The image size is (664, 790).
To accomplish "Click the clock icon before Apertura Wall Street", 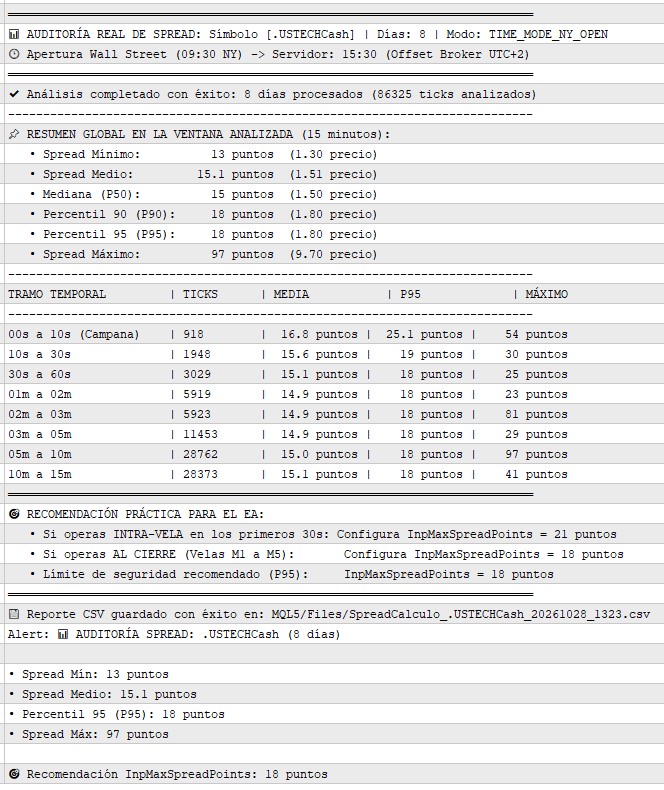I will click(x=14, y=54).
